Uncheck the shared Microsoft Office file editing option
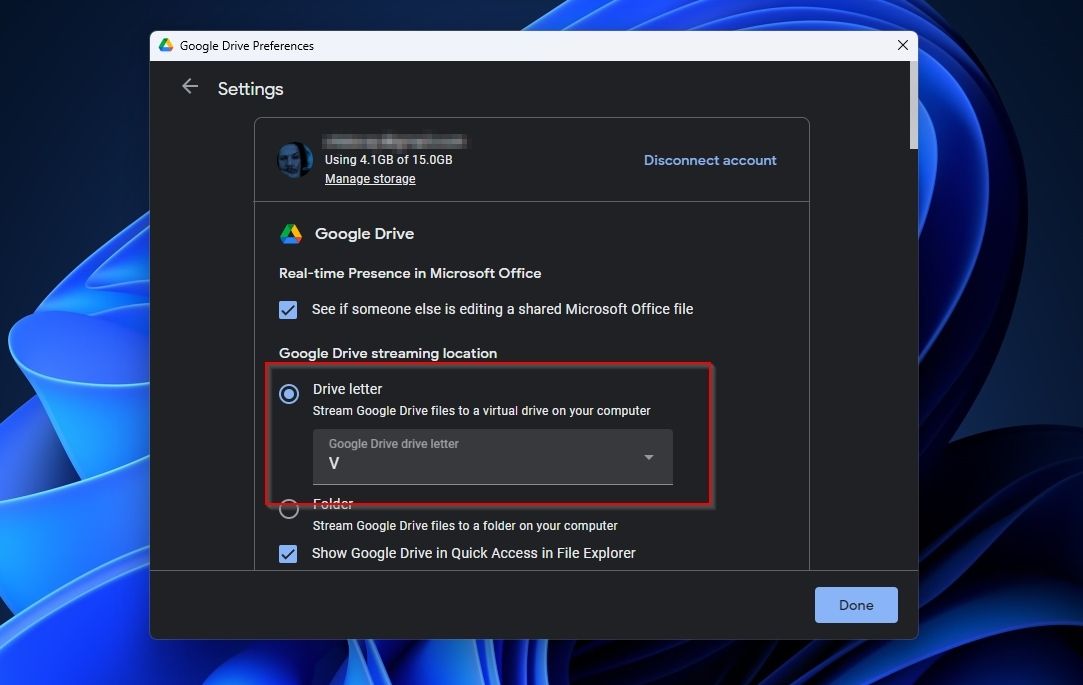This screenshot has height=685, width=1083. click(x=288, y=310)
